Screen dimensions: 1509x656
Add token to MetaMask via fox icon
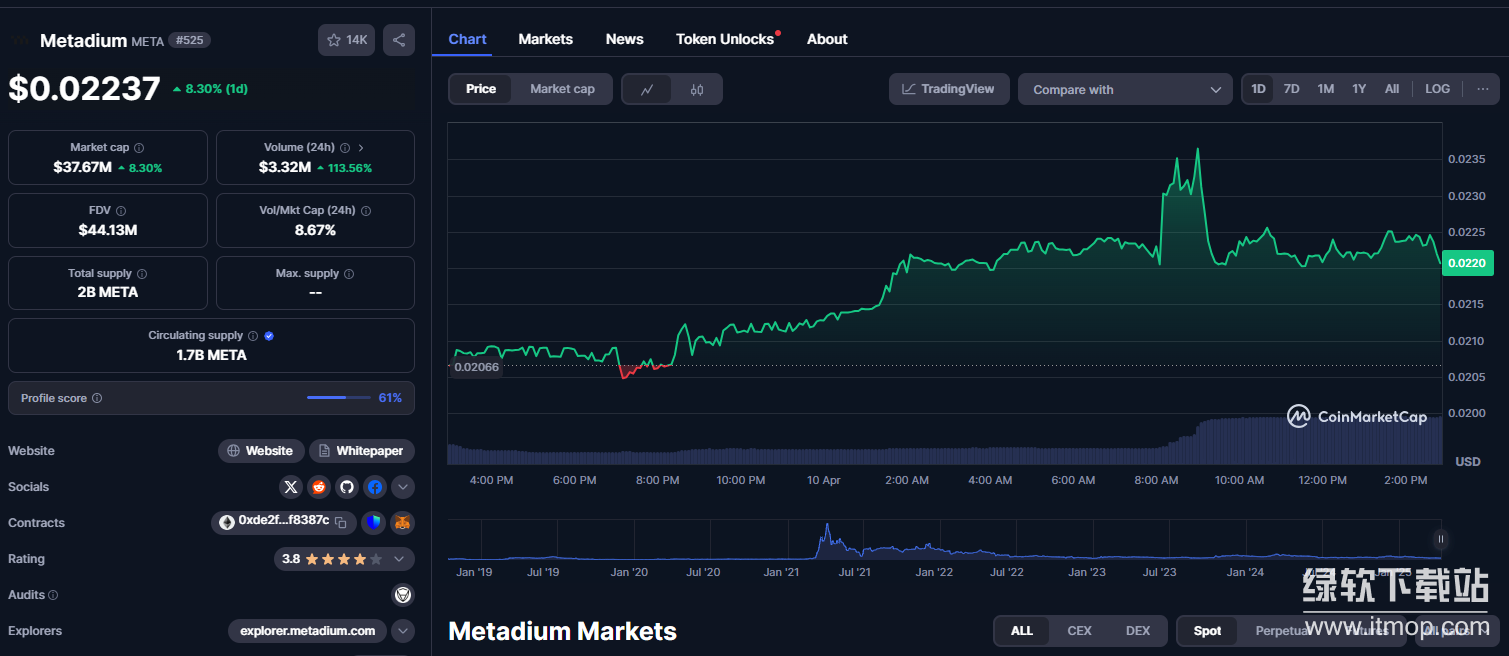pyautogui.click(x=402, y=522)
